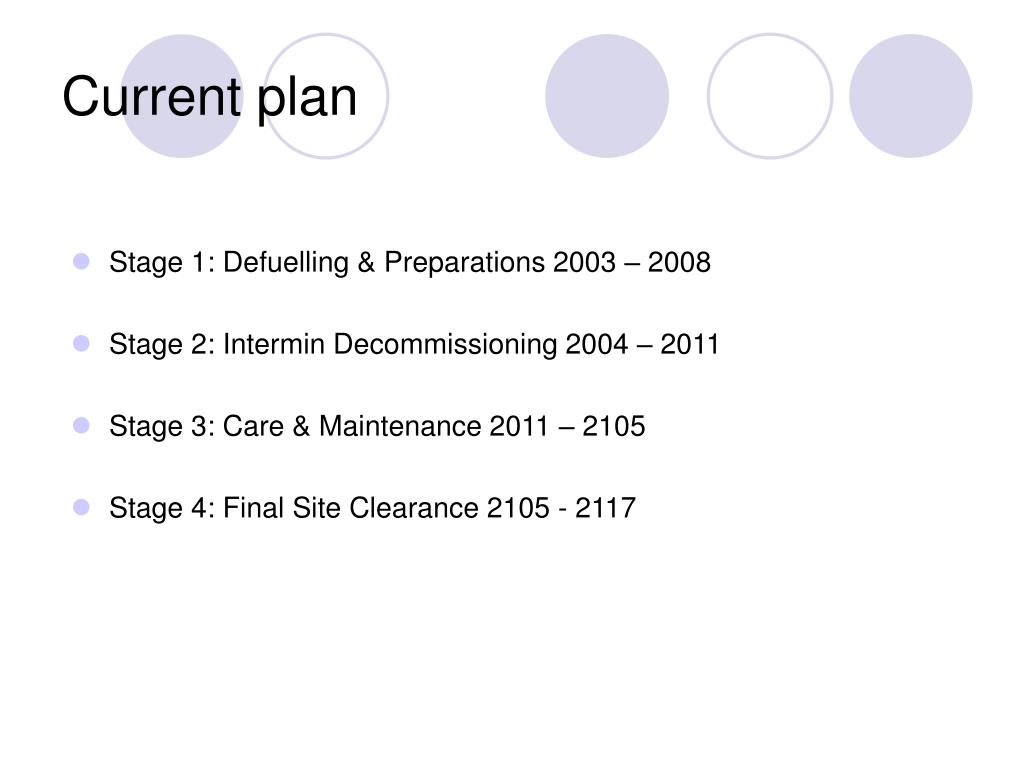Screen dimensions: 1024x768
Task: Select the lavender bullet beside Stage 3
Action: pos(82,426)
